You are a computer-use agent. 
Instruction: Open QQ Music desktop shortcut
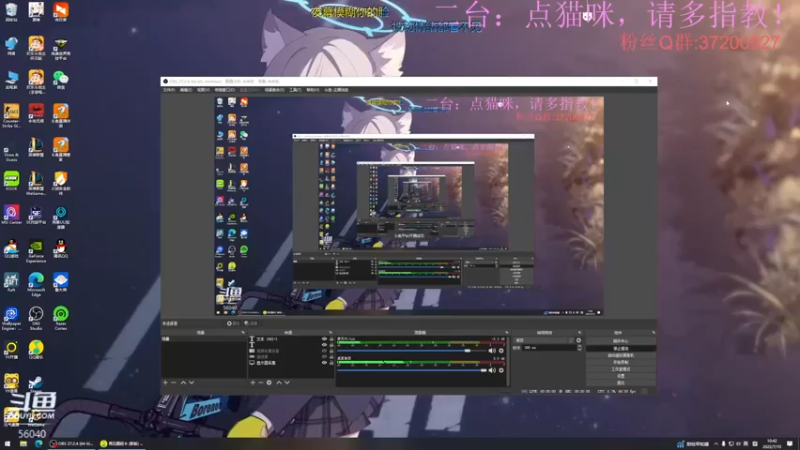pyautogui.click(x=36, y=351)
